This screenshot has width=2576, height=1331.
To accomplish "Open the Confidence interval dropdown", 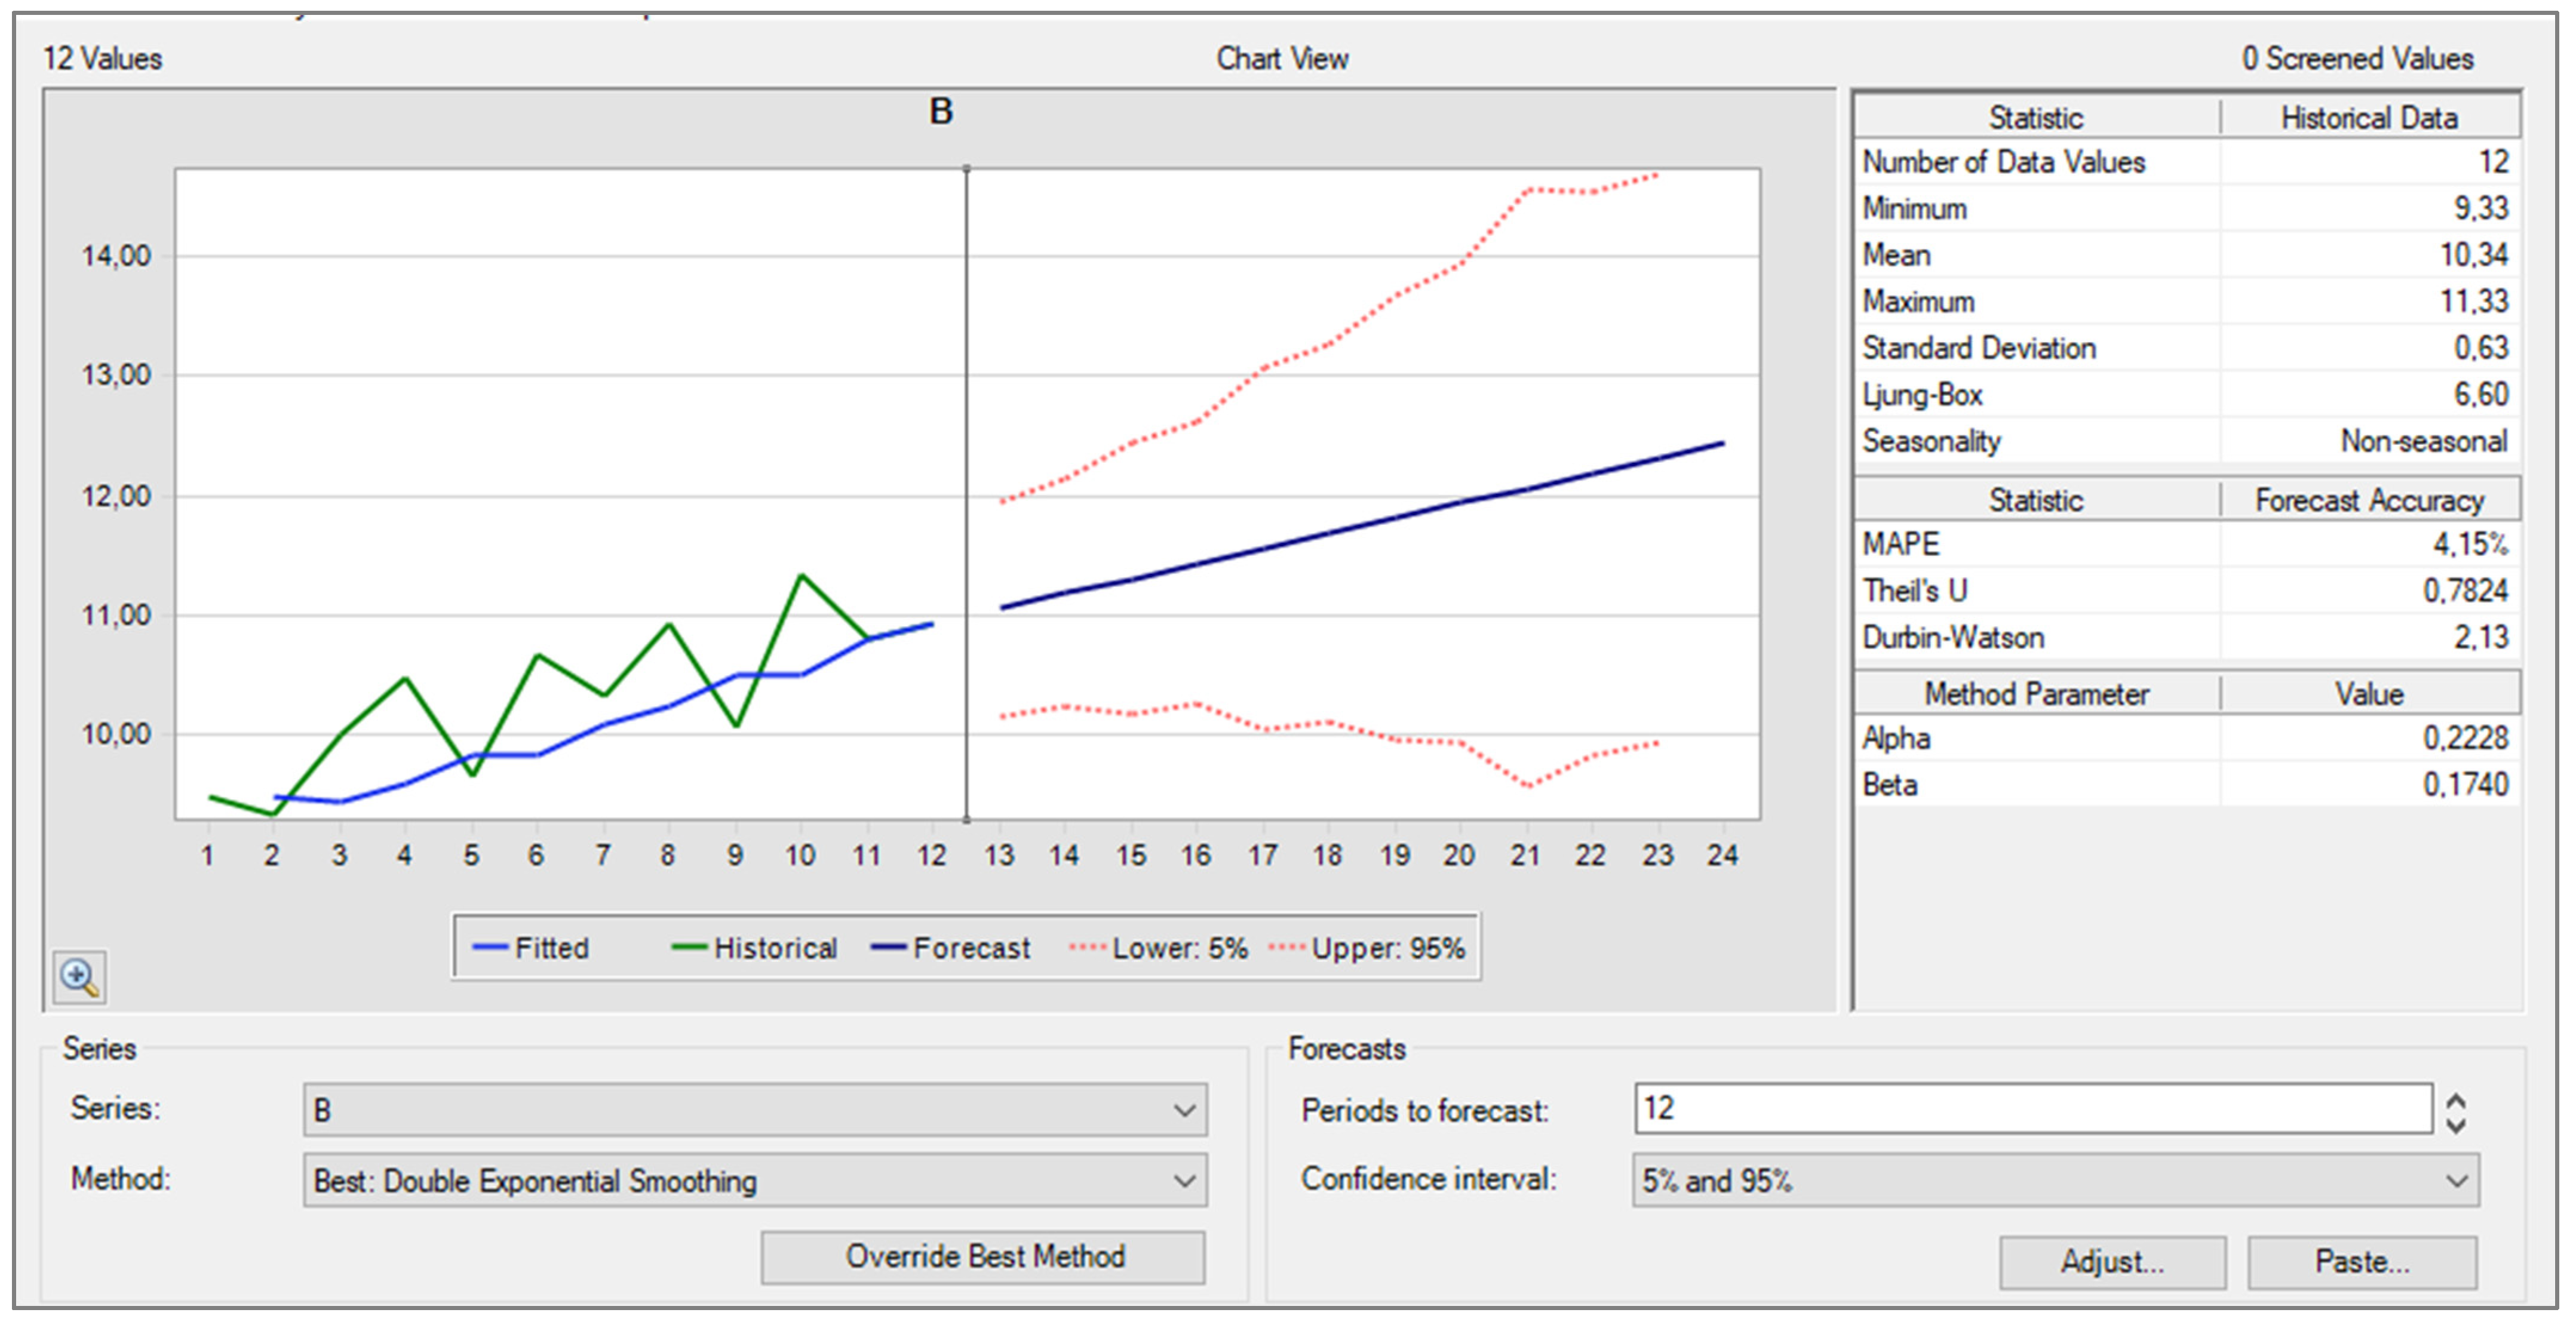I will pos(2055,1181).
